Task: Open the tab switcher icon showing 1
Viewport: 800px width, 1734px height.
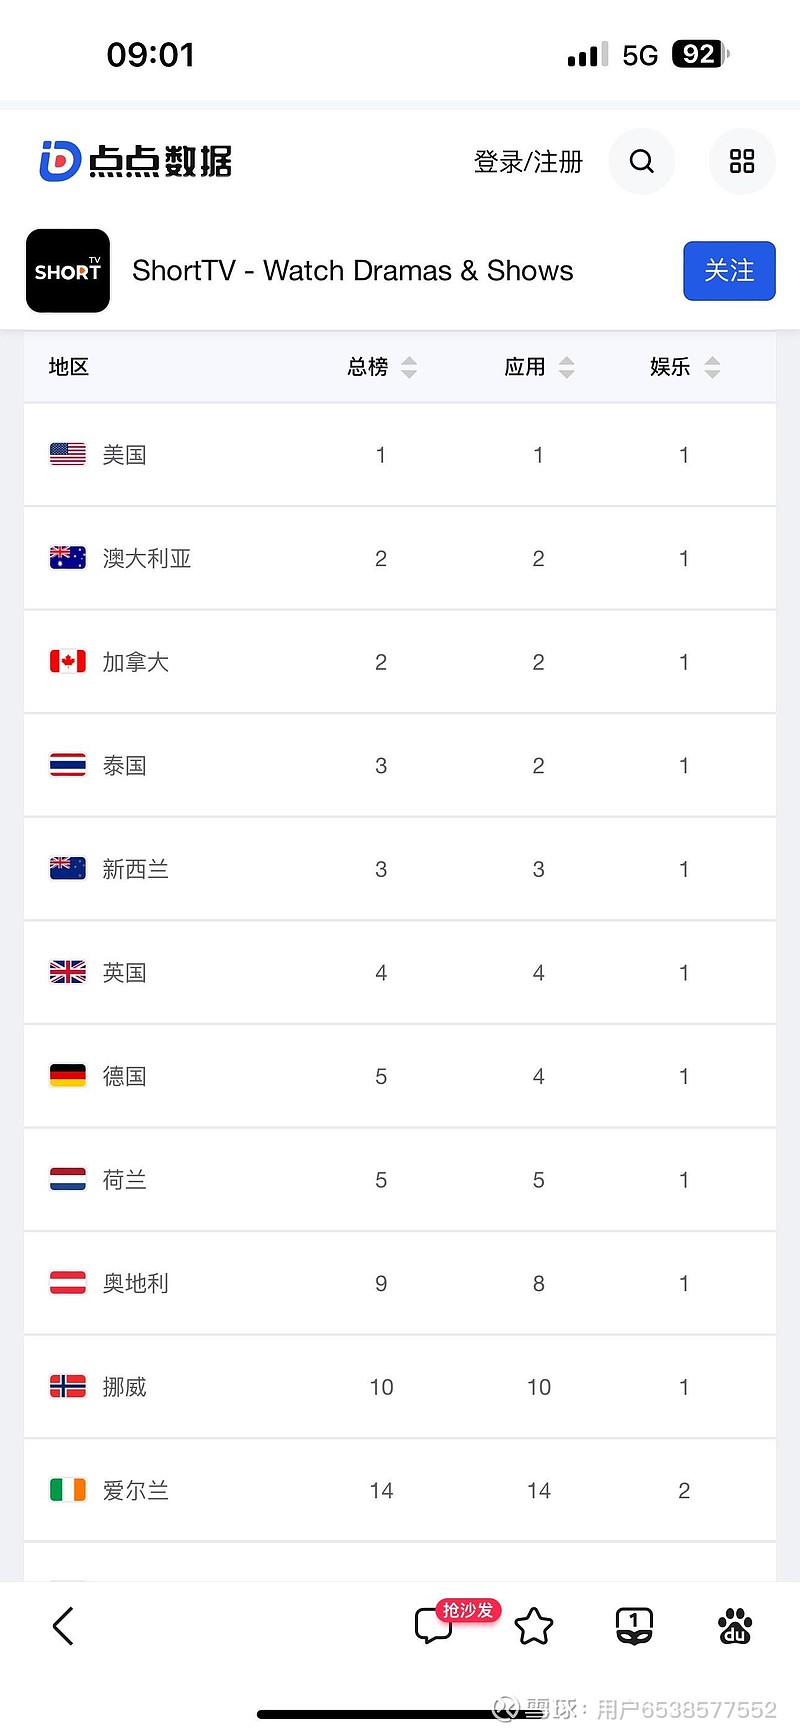Action: [x=634, y=1626]
